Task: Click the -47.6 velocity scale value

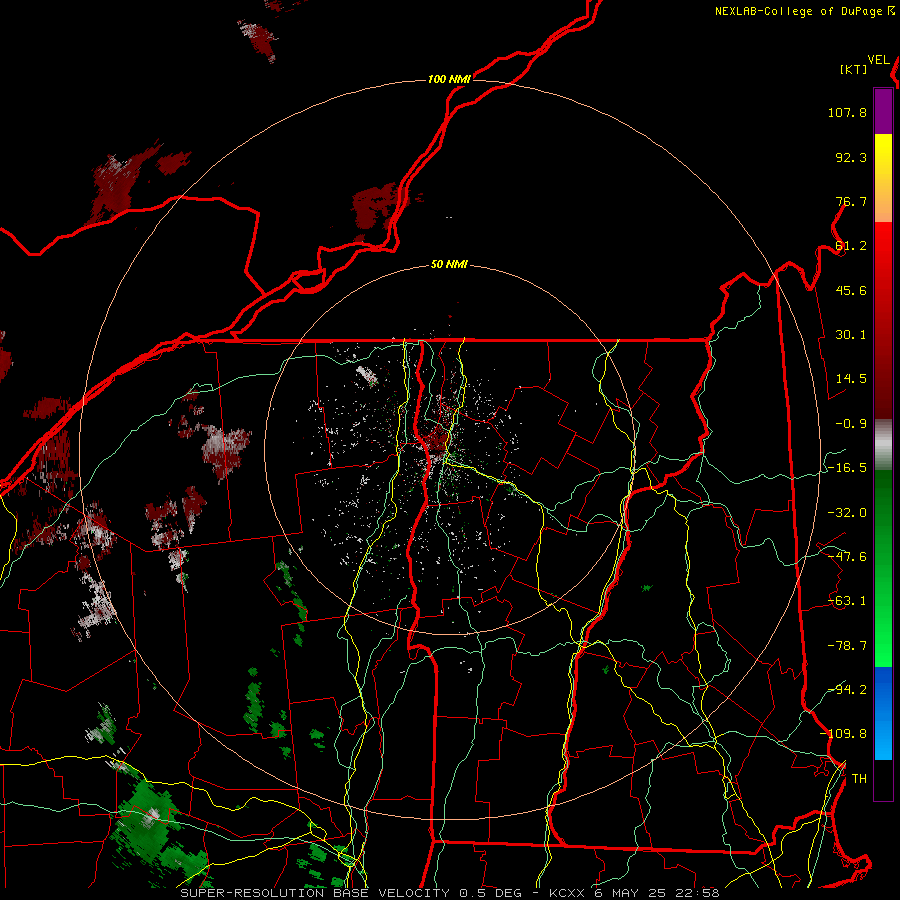Action: pos(847,557)
